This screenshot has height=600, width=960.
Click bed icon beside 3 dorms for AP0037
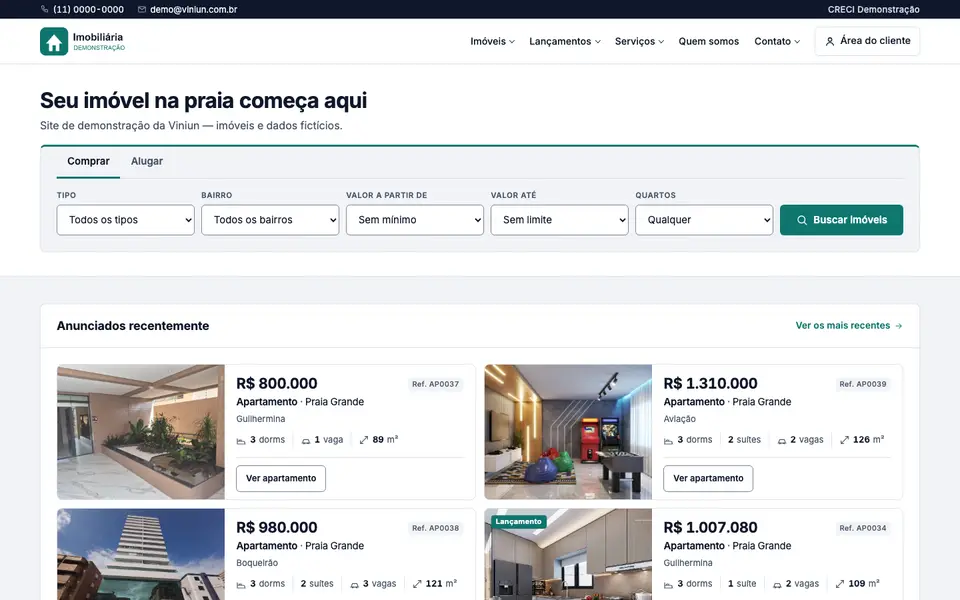click(x=241, y=440)
